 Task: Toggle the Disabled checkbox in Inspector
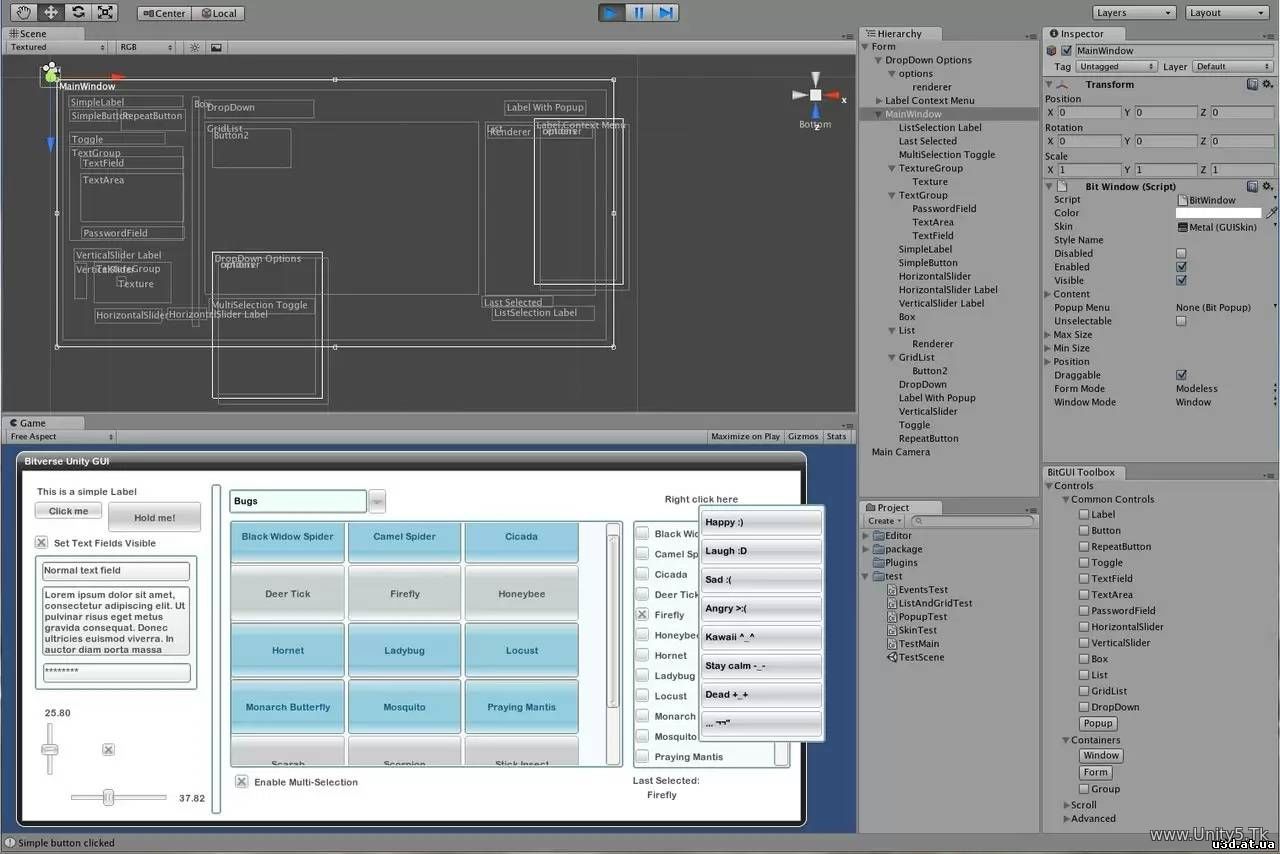tap(1181, 254)
